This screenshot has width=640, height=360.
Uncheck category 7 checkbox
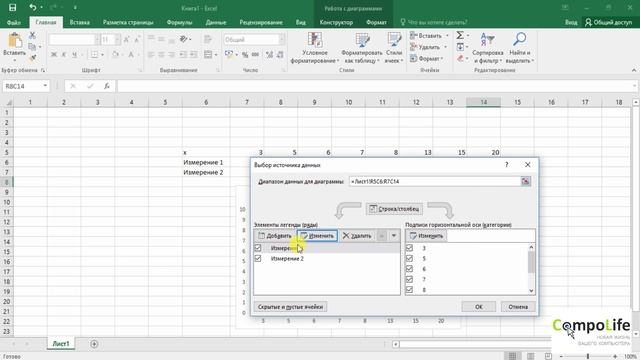coord(409,279)
